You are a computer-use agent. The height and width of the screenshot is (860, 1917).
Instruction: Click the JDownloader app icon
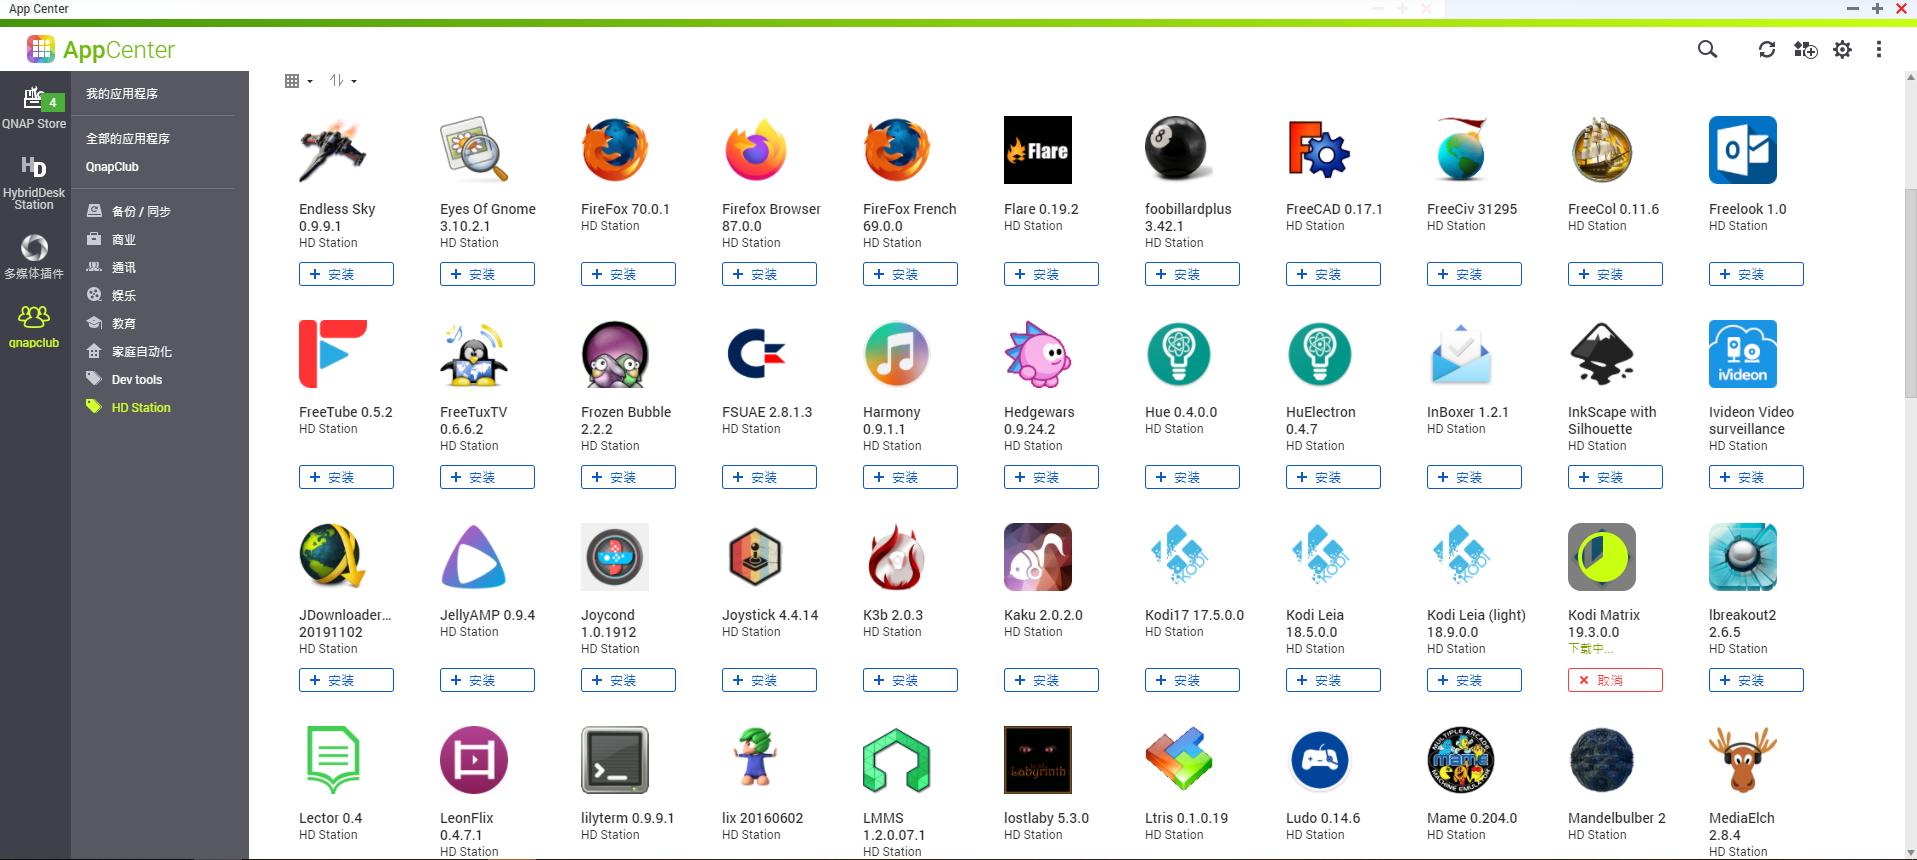click(333, 557)
